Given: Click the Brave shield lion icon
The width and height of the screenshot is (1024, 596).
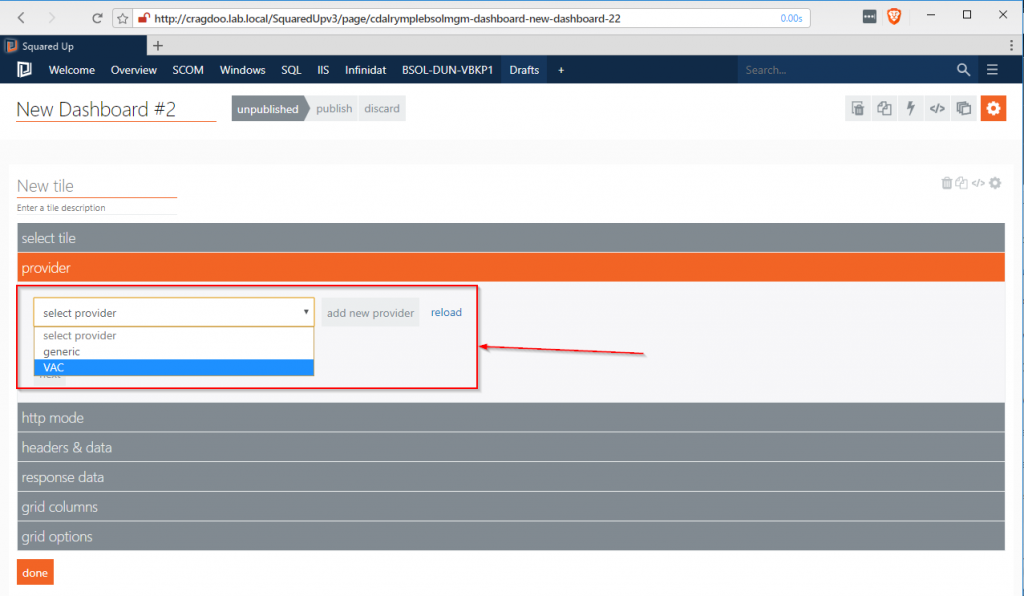Looking at the screenshot, I should [x=894, y=17].
